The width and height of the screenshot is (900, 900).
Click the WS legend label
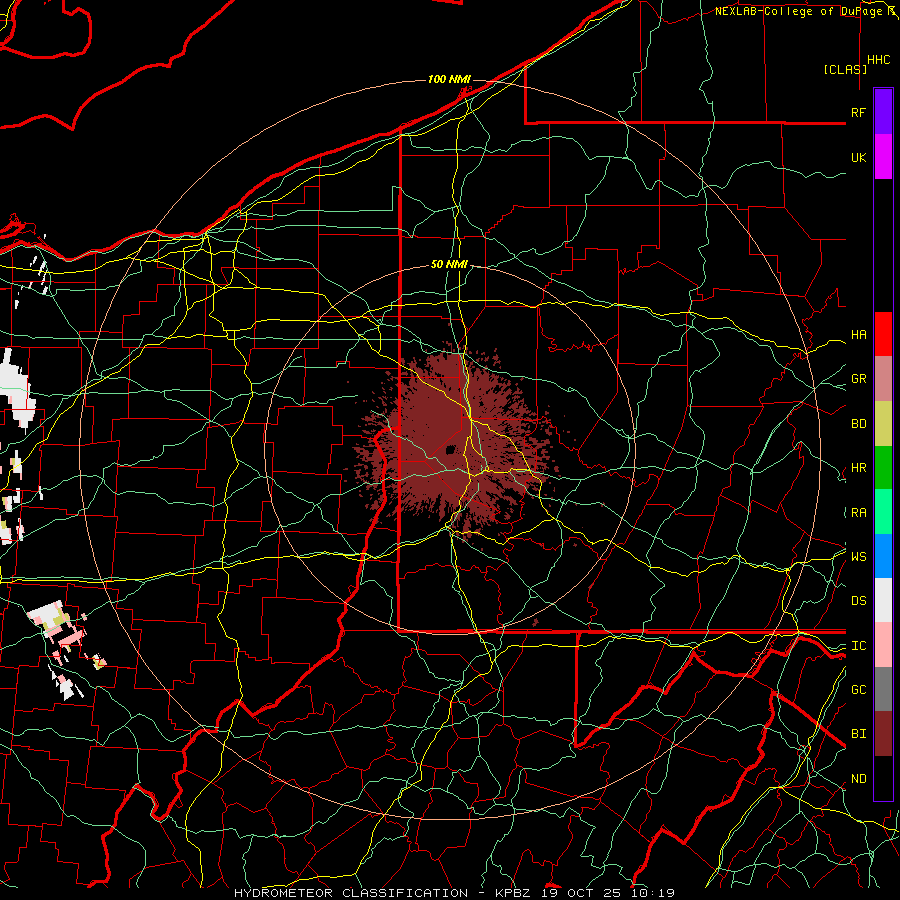click(858, 557)
